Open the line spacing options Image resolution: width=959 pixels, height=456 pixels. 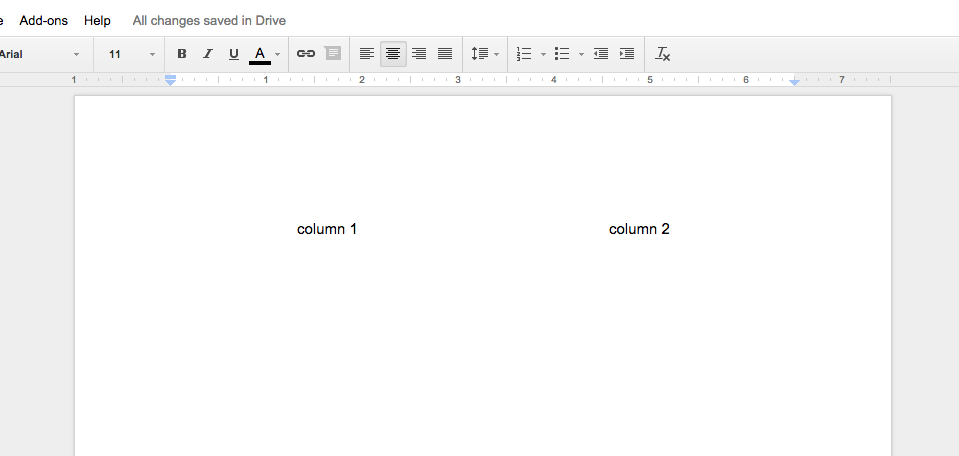[x=480, y=54]
